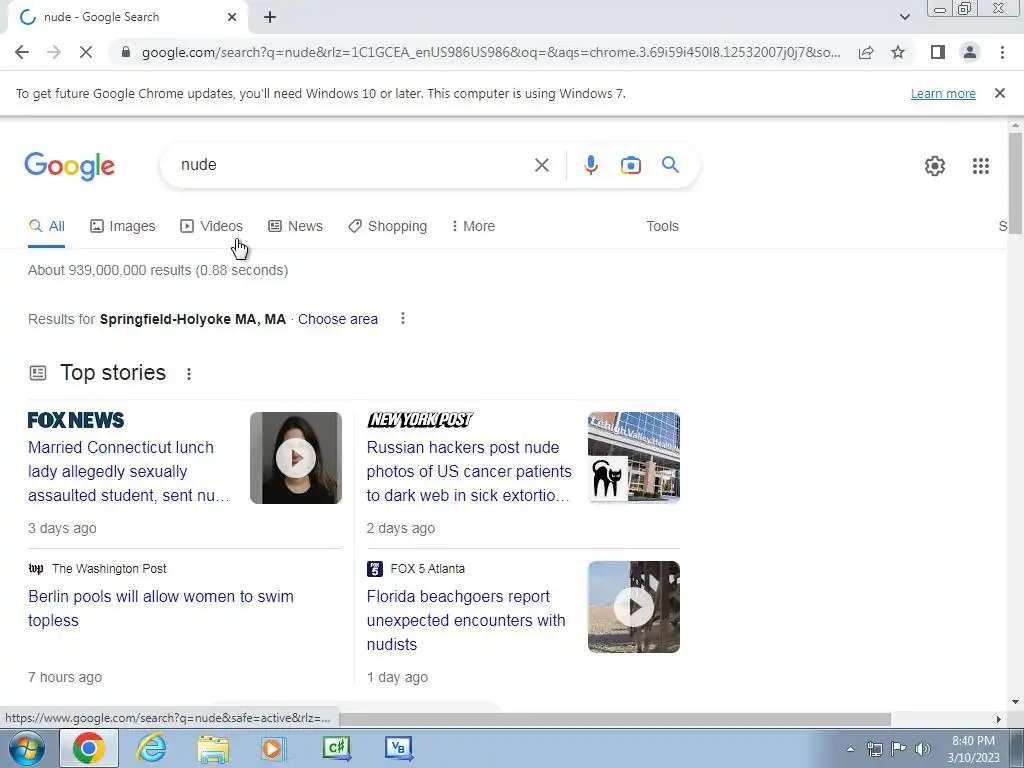This screenshot has height=768, width=1024.
Task: Open C# app from taskbar
Action: point(337,748)
